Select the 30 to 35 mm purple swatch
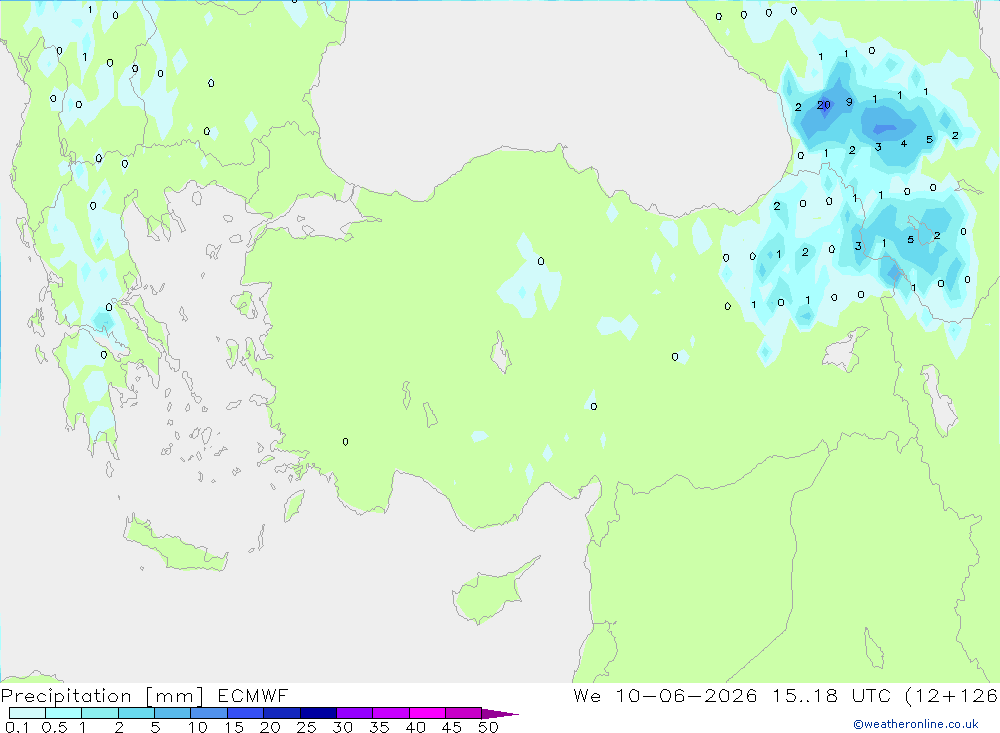The image size is (1000, 733). point(355,713)
